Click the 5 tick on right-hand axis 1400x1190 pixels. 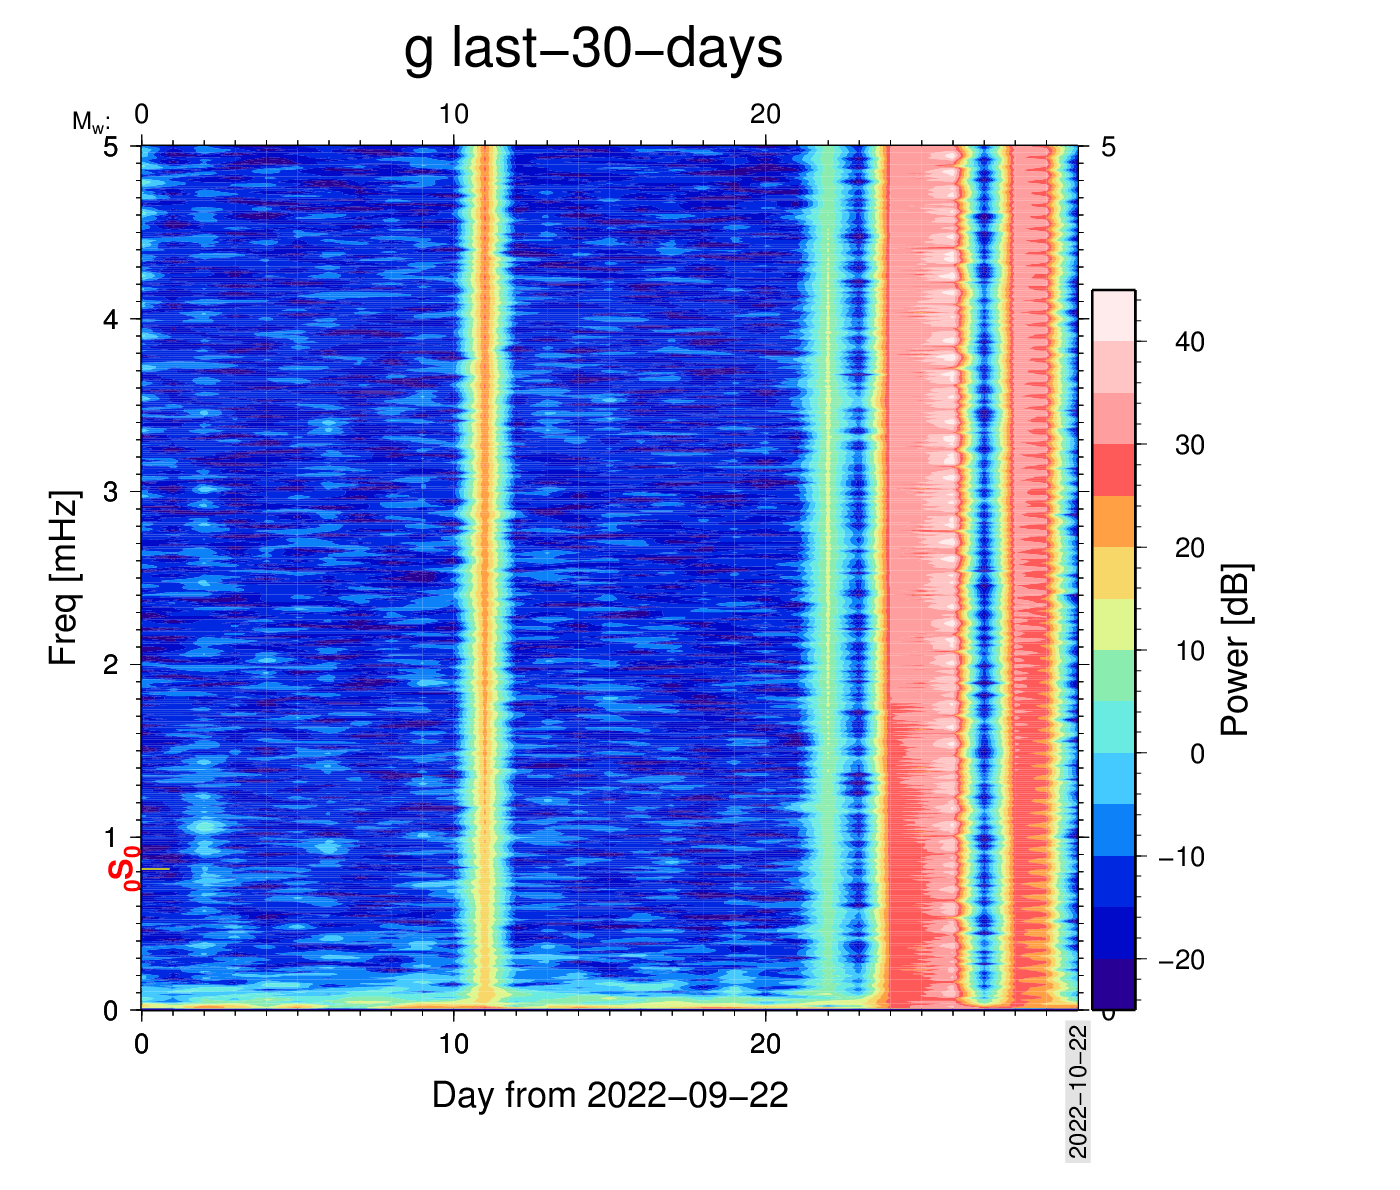point(1108,147)
